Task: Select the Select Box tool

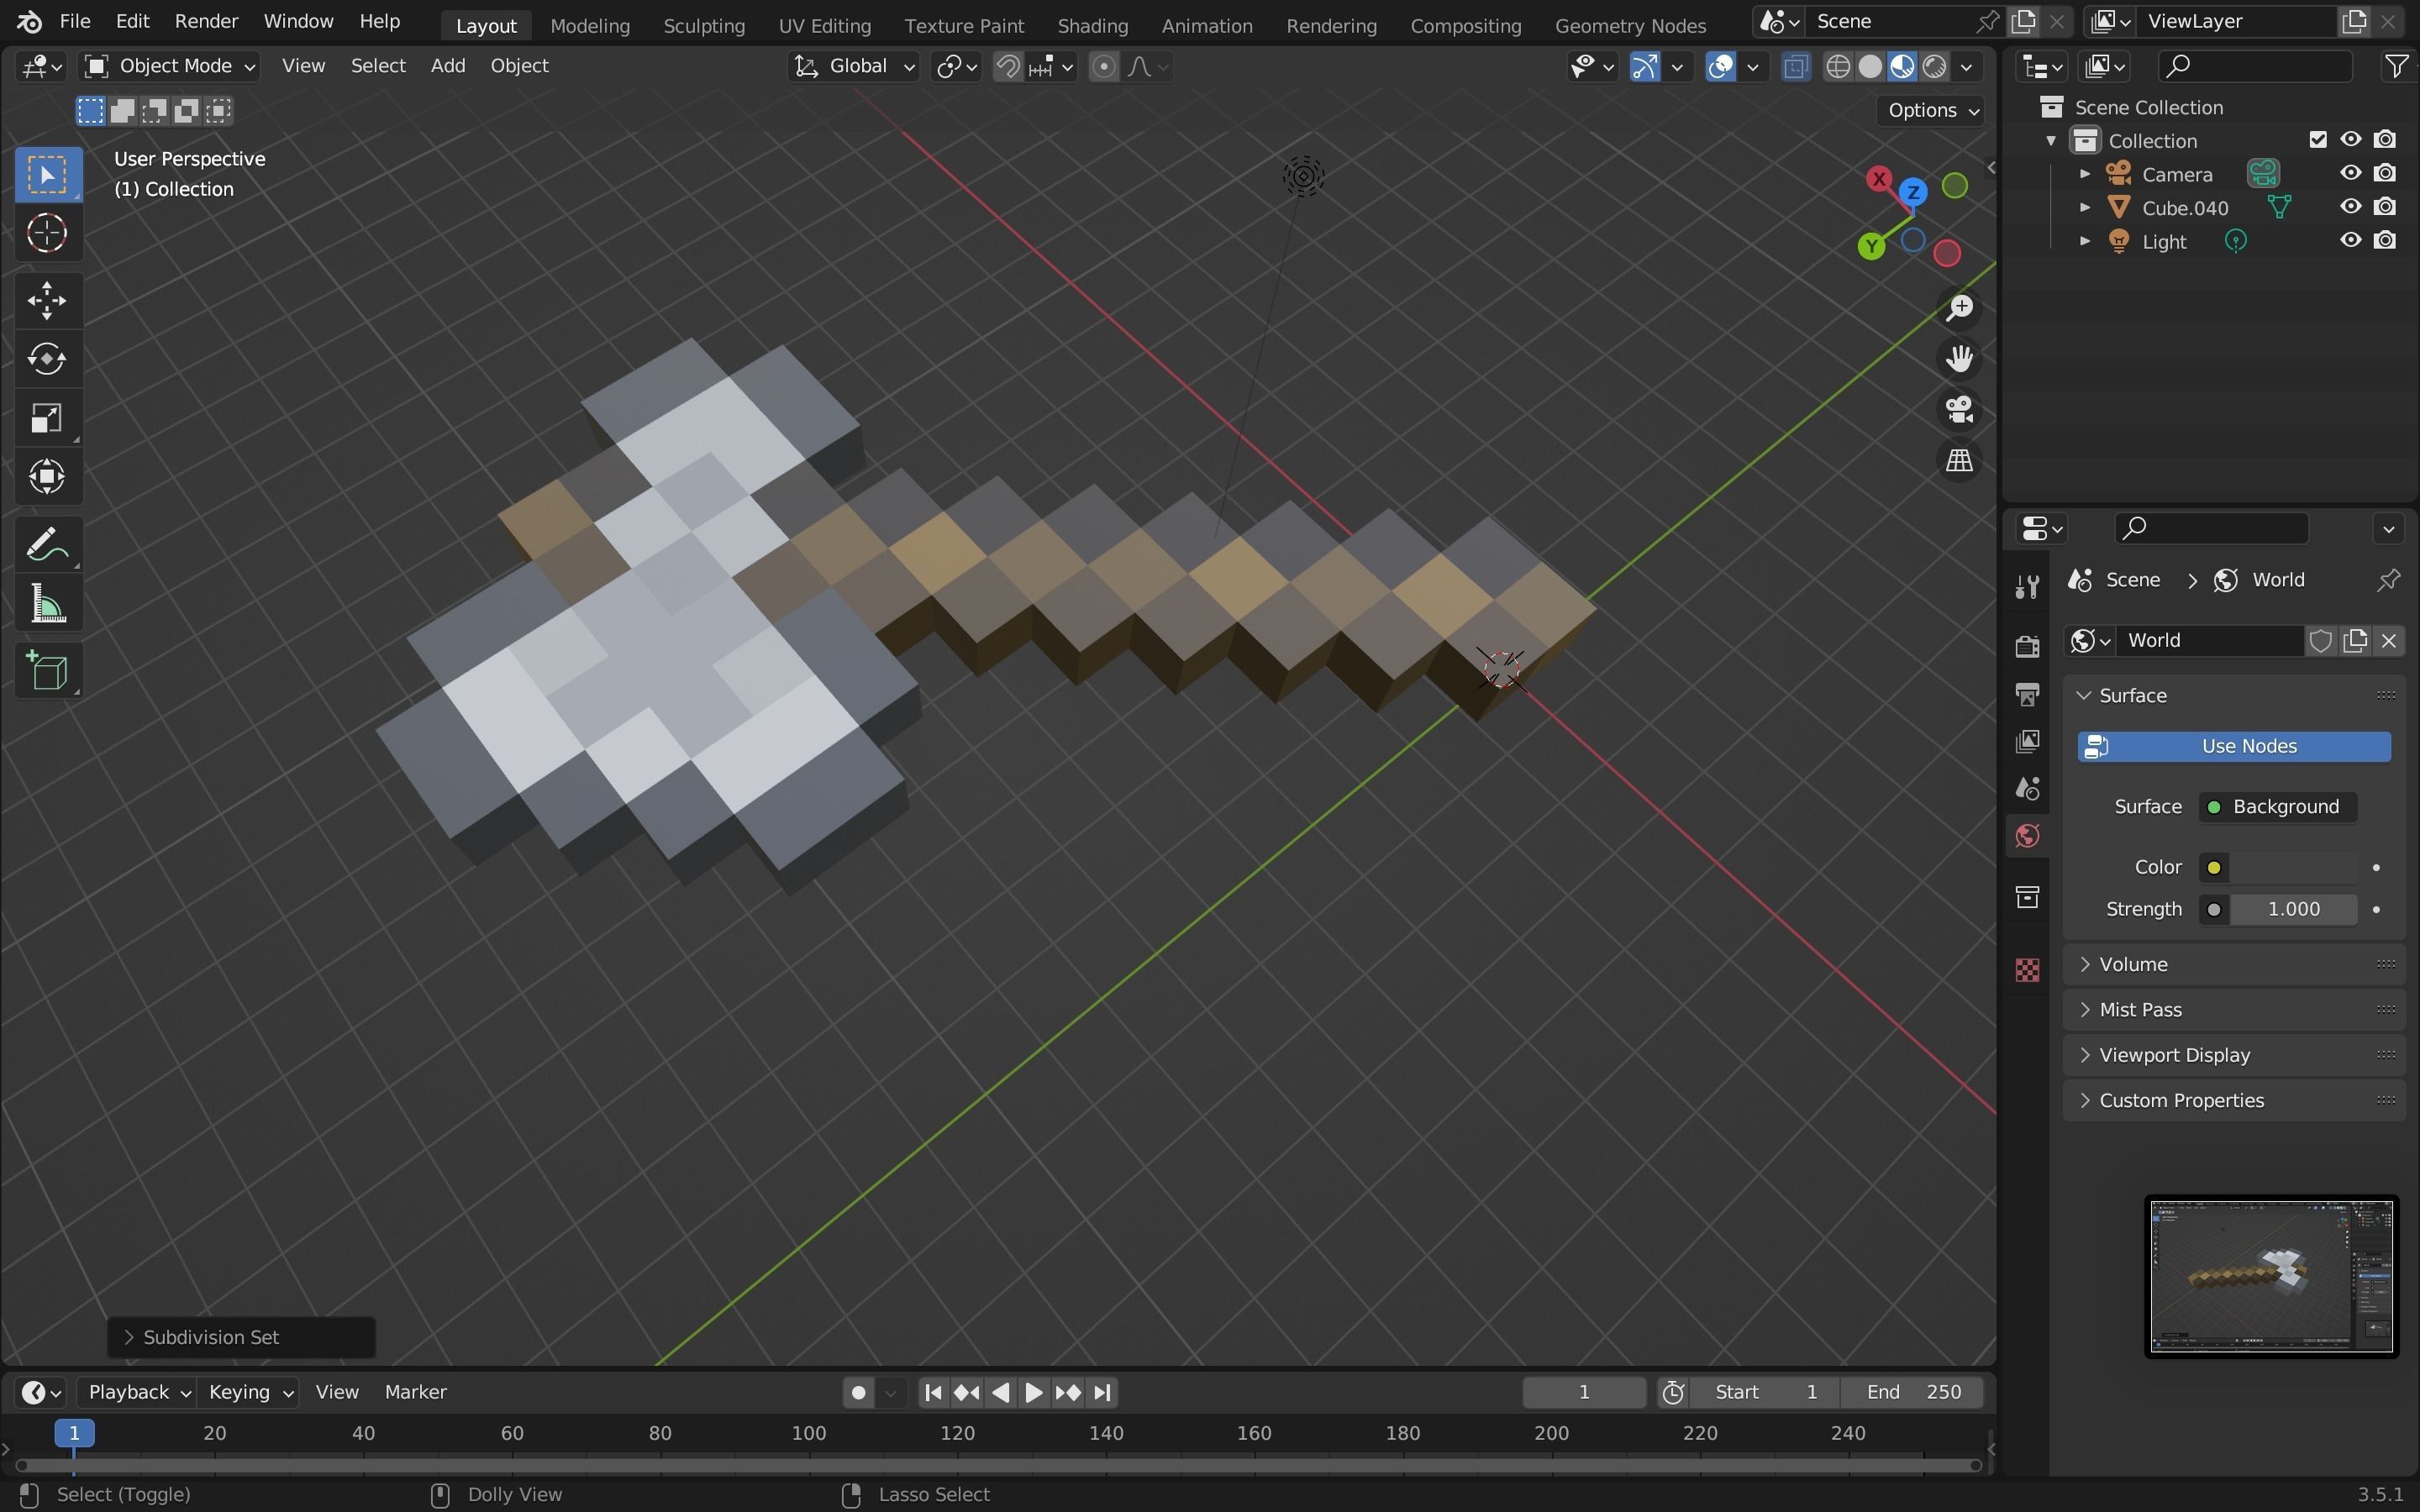Action: point(47,175)
